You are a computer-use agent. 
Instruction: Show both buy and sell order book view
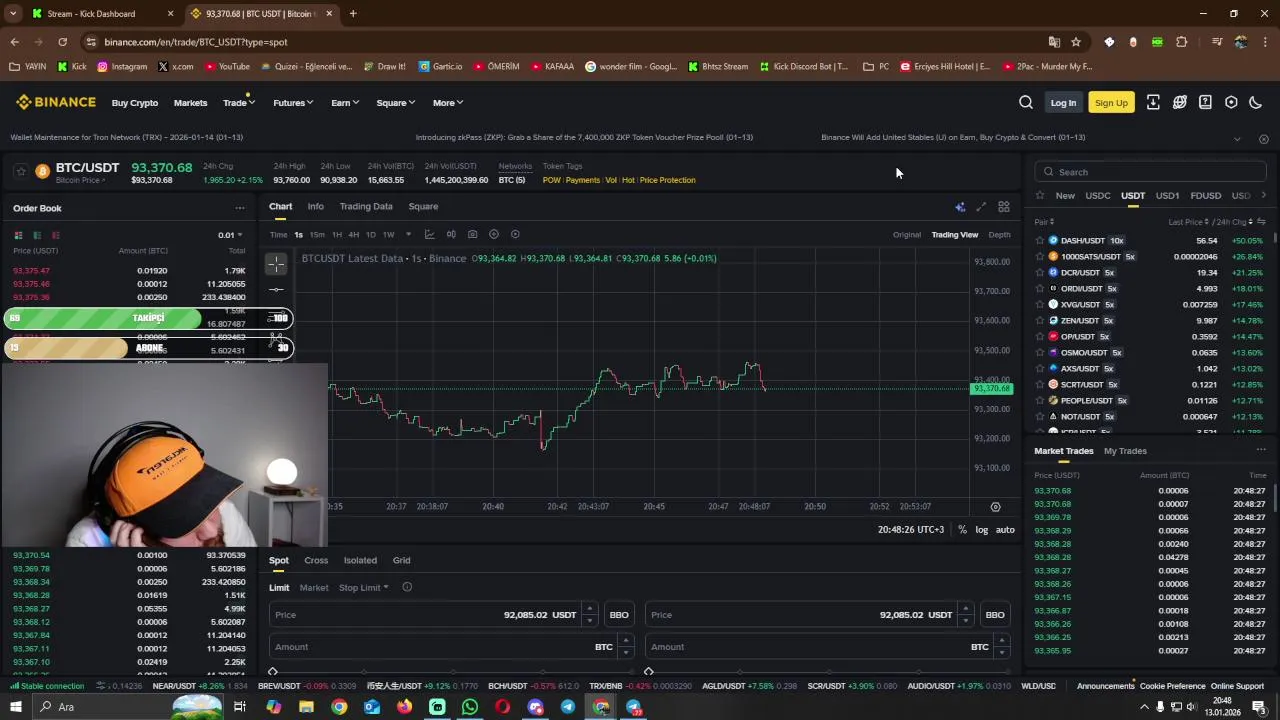(x=18, y=235)
